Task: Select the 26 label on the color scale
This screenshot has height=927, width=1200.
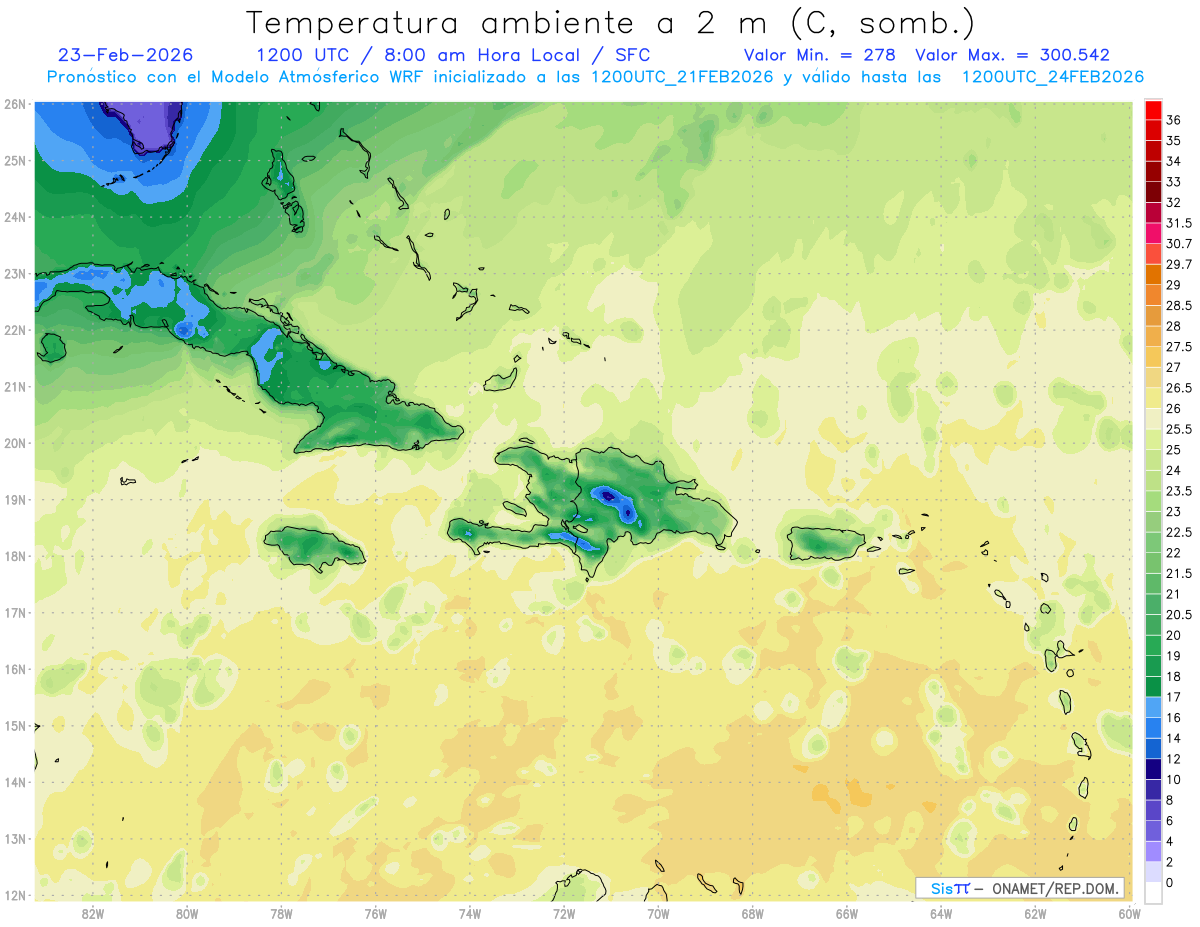Action: pyautogui.click(x=1173, y=408)
